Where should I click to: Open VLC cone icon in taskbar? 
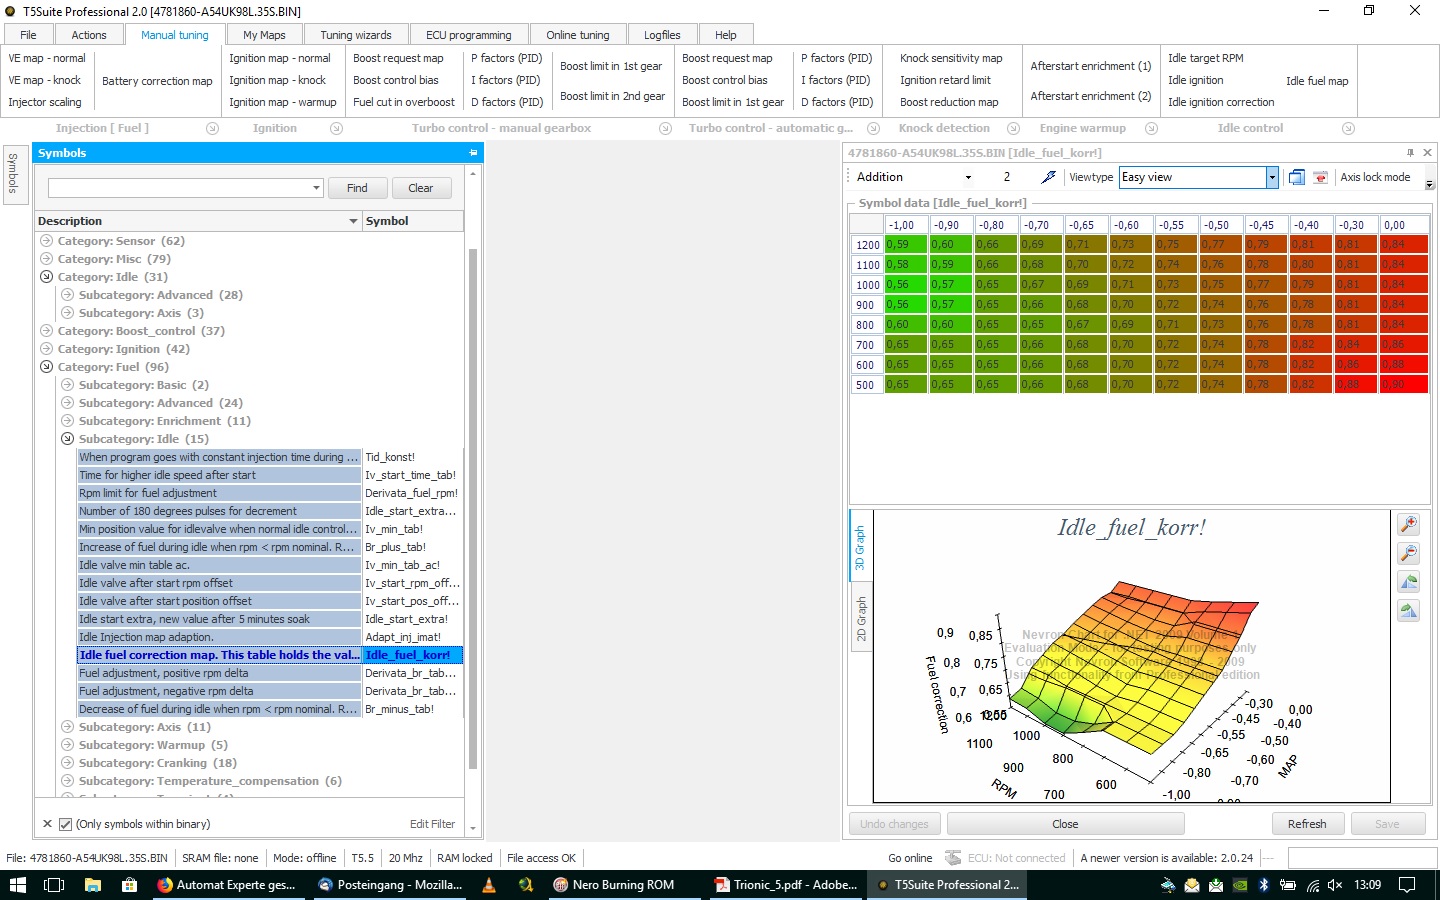(489, 885)
